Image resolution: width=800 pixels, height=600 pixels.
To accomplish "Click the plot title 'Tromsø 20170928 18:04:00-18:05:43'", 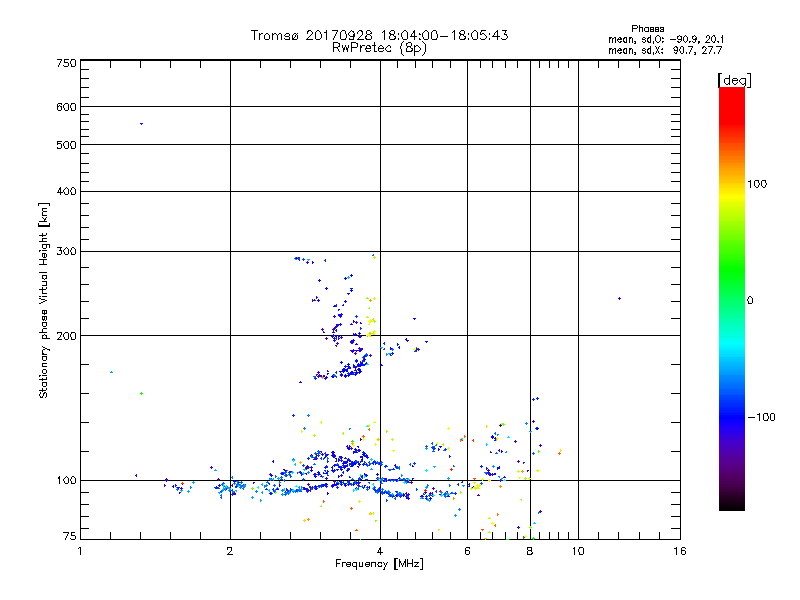I will click(379, 35).
